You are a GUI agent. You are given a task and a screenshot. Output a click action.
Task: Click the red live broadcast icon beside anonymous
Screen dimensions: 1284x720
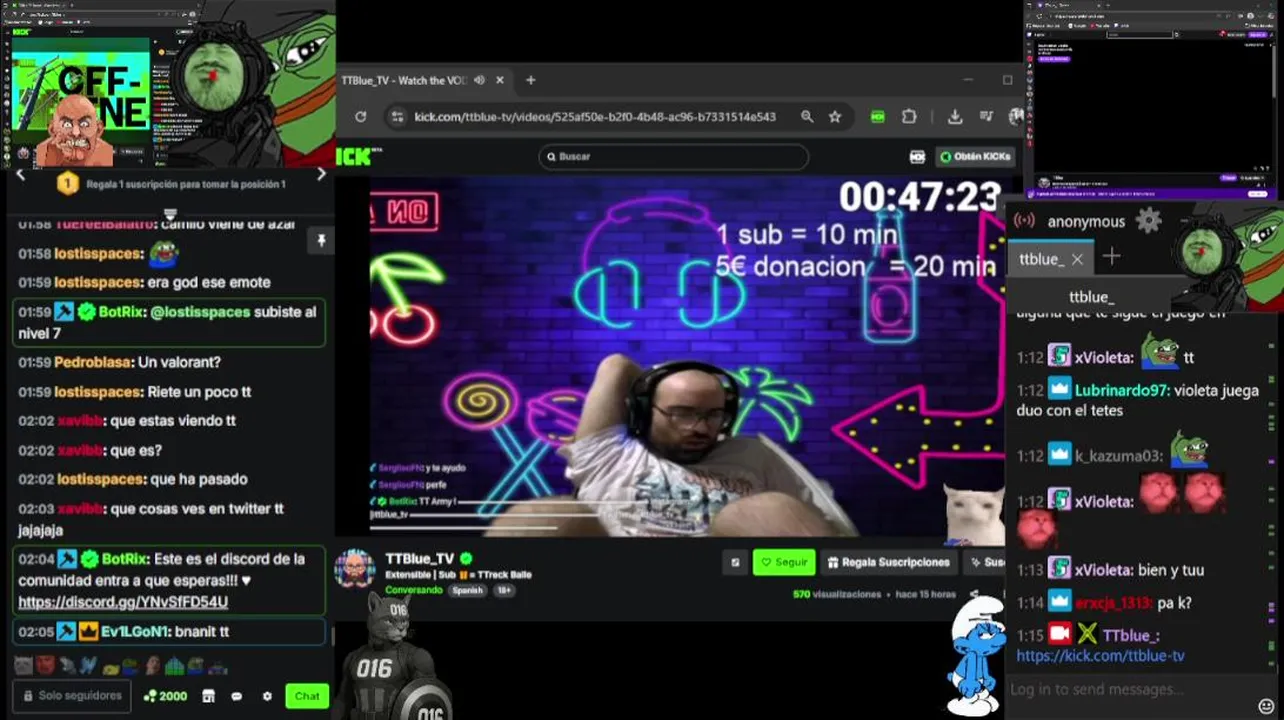pos(1024,221)
